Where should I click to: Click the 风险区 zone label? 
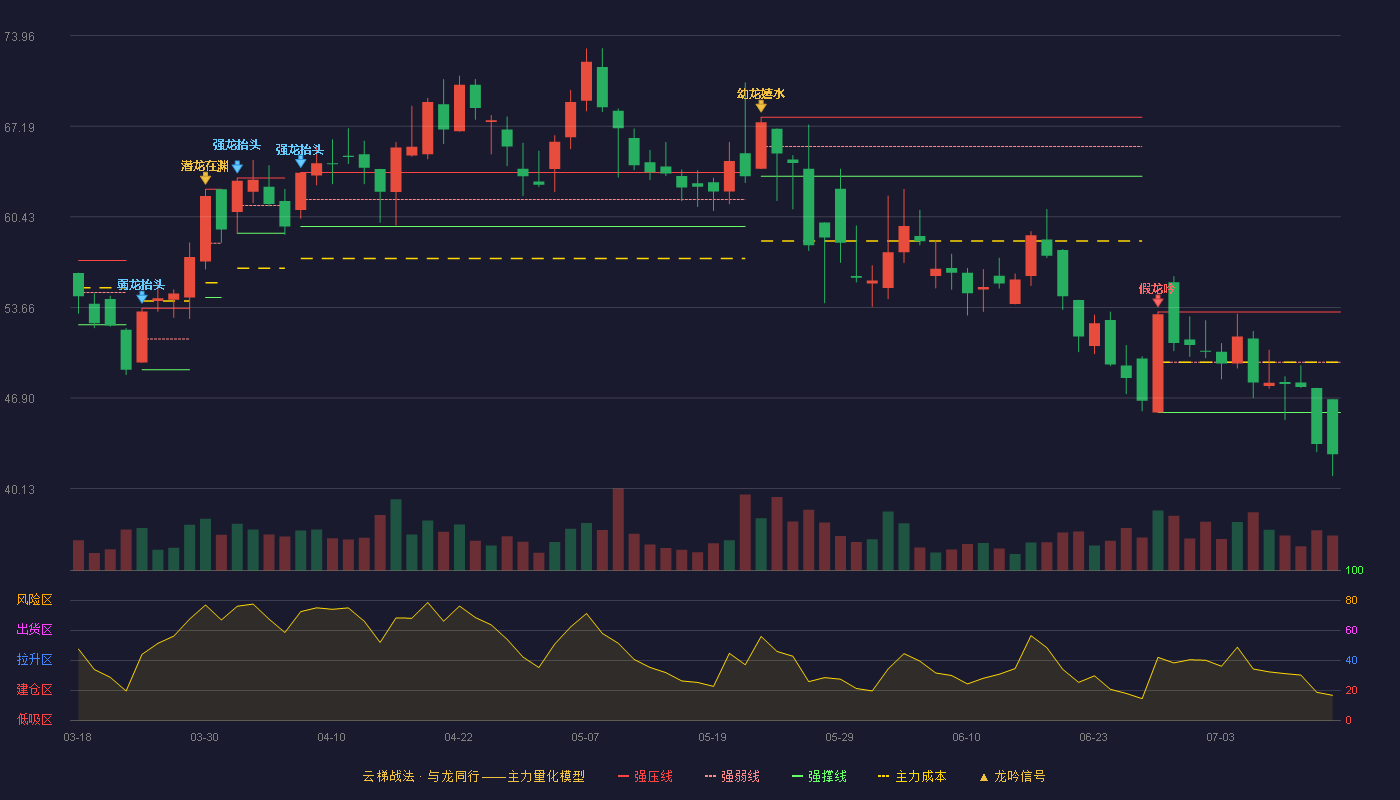click(34, 600)
